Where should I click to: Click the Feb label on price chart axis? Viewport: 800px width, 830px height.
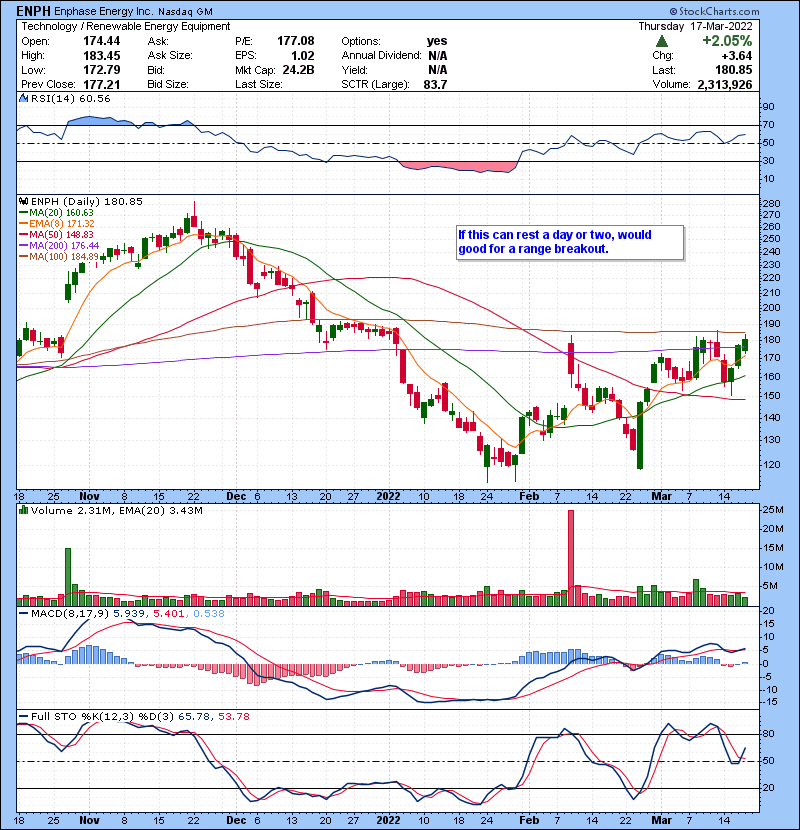coord(528,497)
